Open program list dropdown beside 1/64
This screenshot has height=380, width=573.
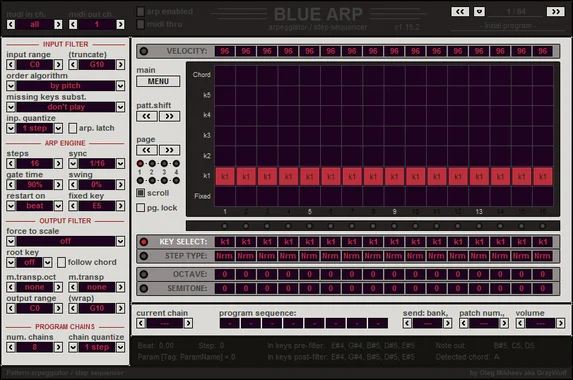pyautogui.click(x=479, y=12)
